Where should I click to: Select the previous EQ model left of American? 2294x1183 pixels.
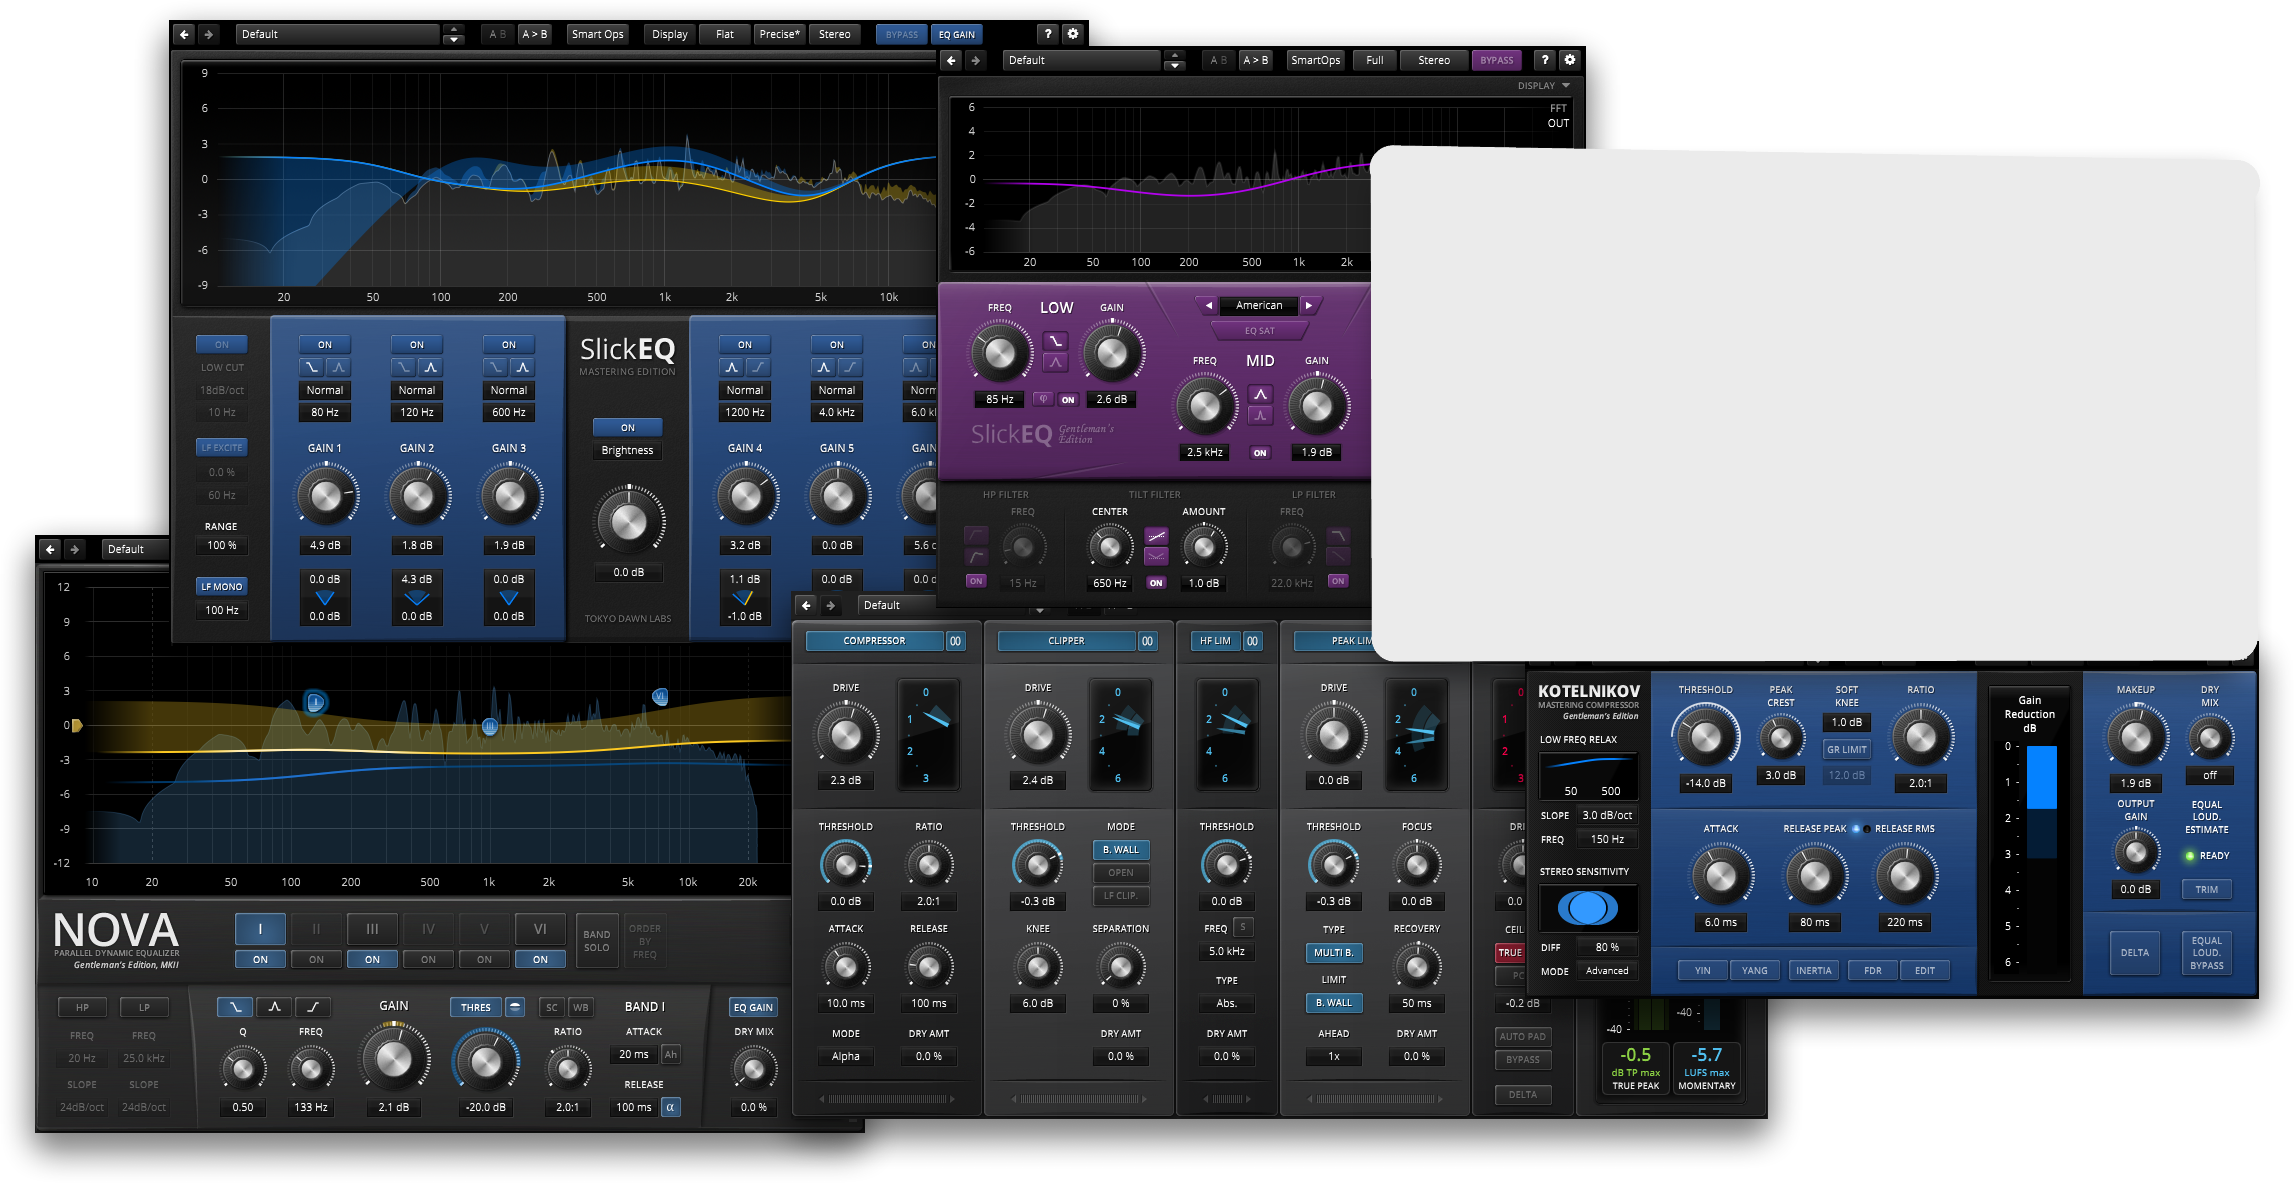pos(1209,305)
